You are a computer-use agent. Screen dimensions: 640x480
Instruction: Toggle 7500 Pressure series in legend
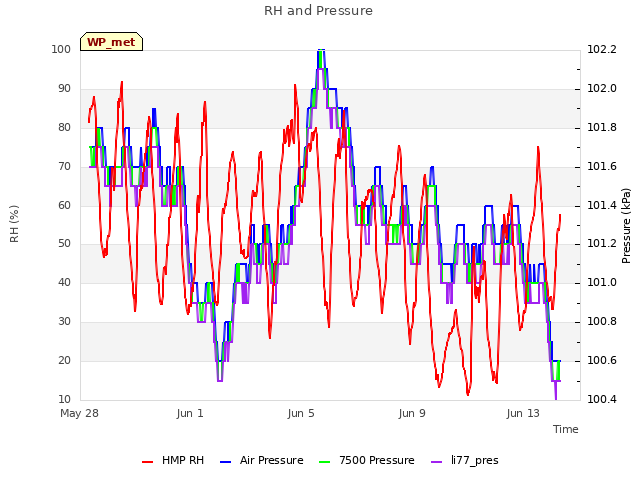[x=367, y=460]
